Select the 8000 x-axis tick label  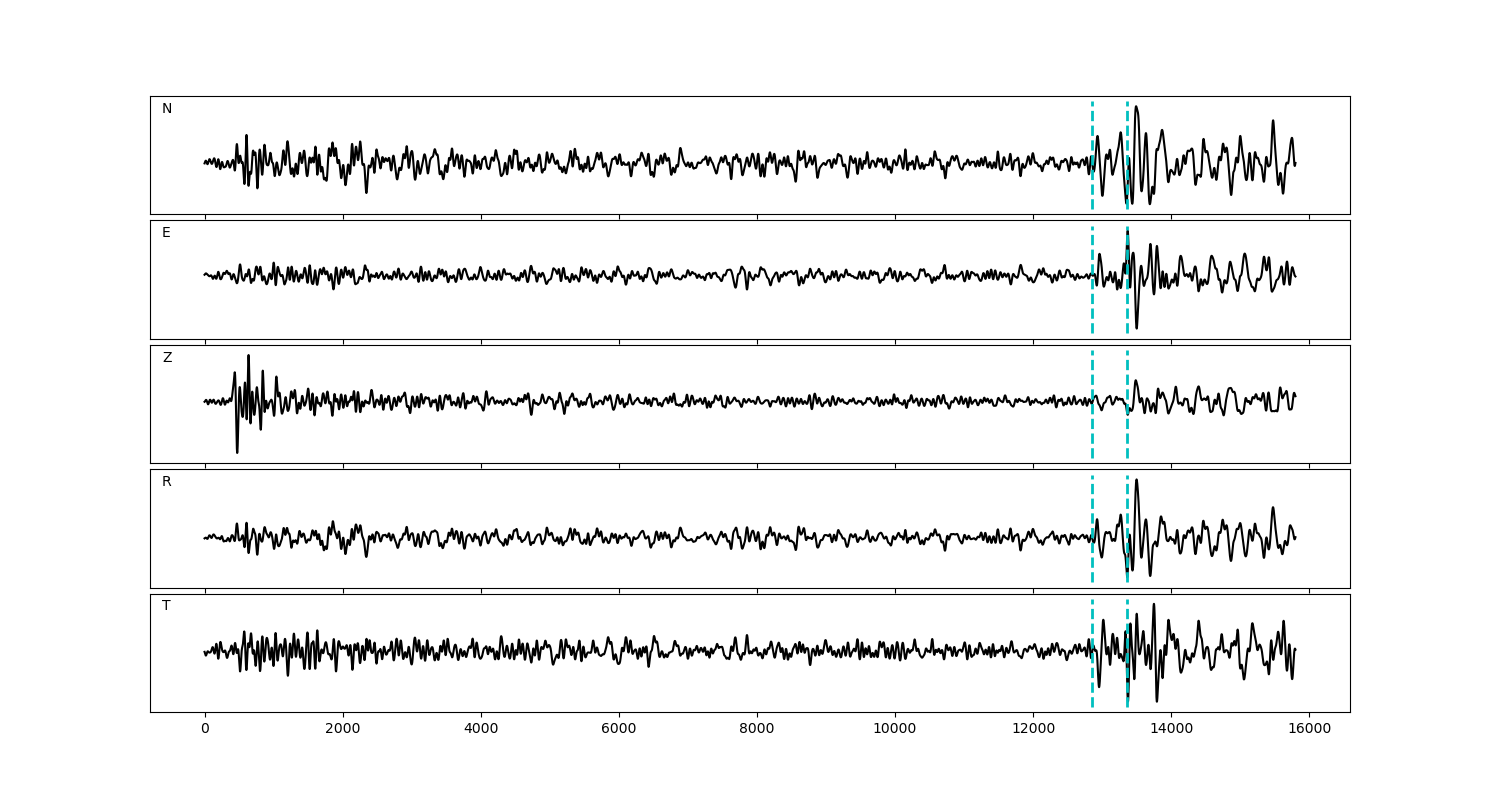(x=757, y=730)
